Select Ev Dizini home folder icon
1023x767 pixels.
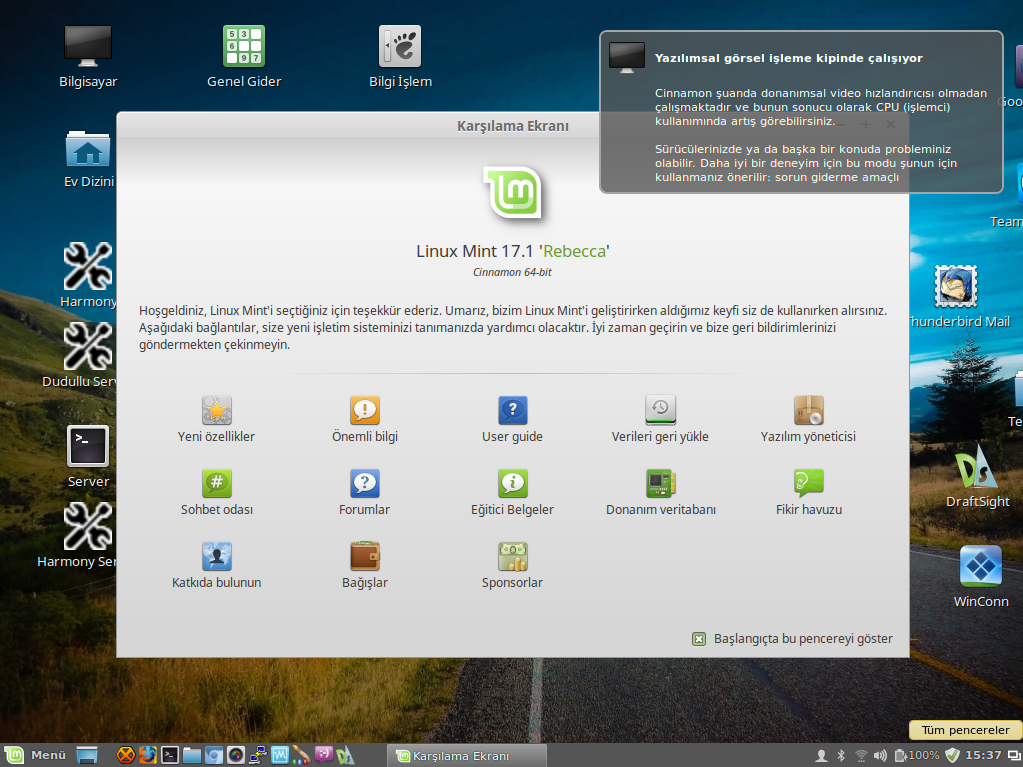[88, 149]
